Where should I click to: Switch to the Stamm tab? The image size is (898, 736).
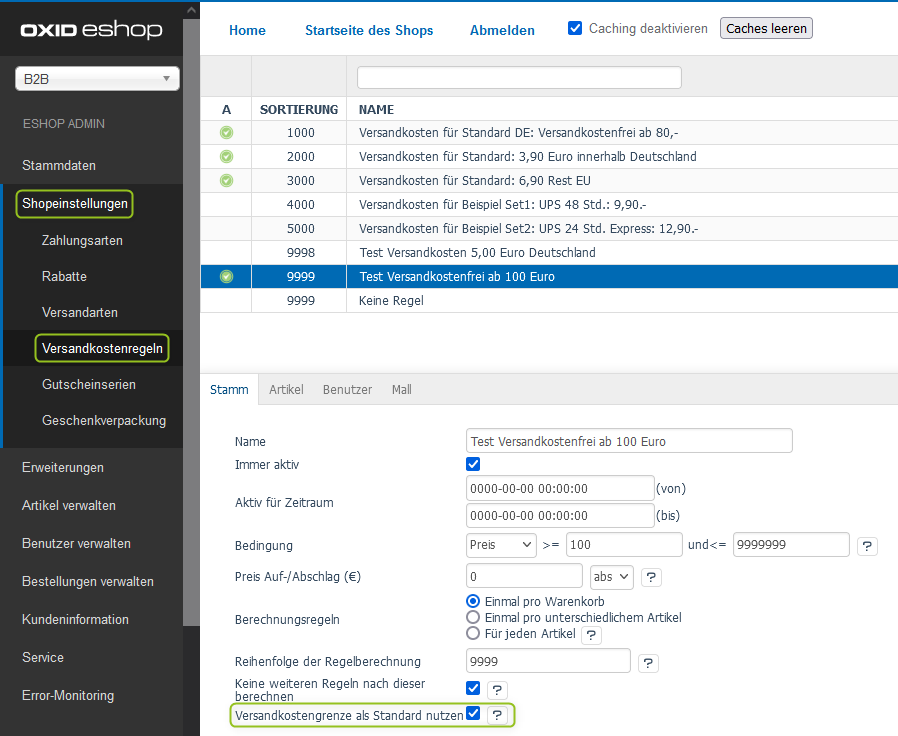pos(229,389)
